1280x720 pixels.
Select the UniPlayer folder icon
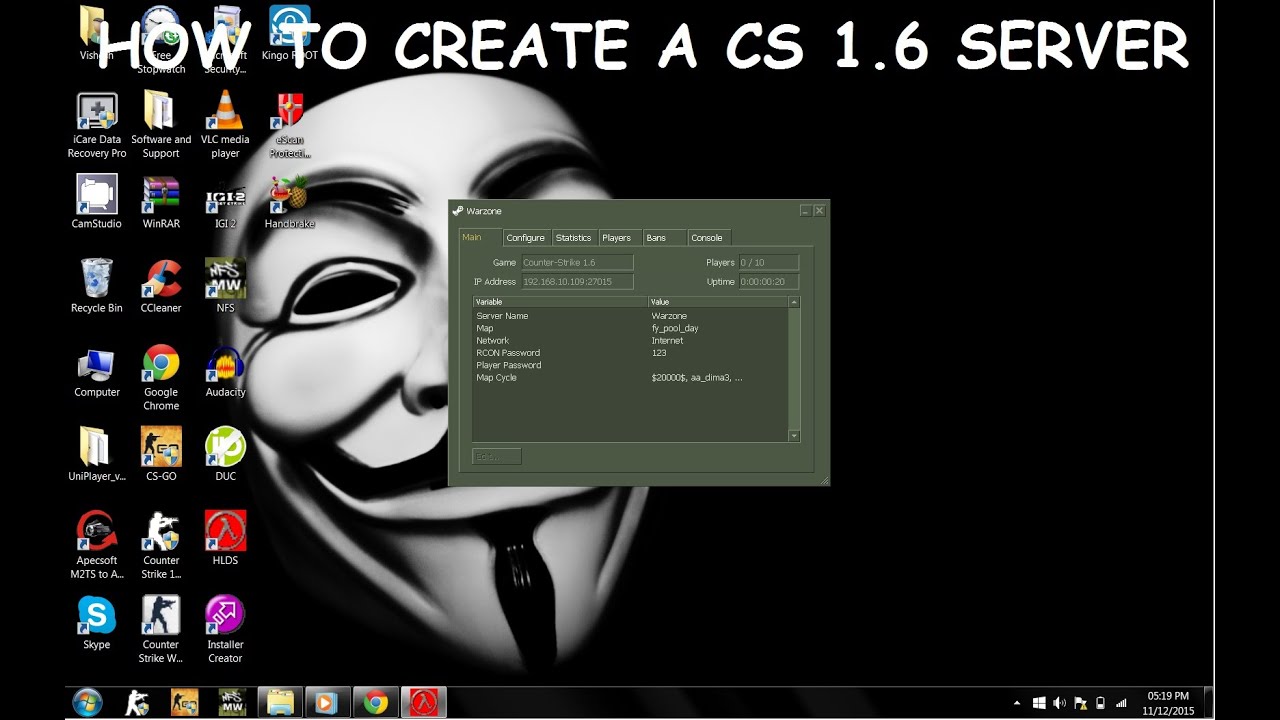click(97, 455)
